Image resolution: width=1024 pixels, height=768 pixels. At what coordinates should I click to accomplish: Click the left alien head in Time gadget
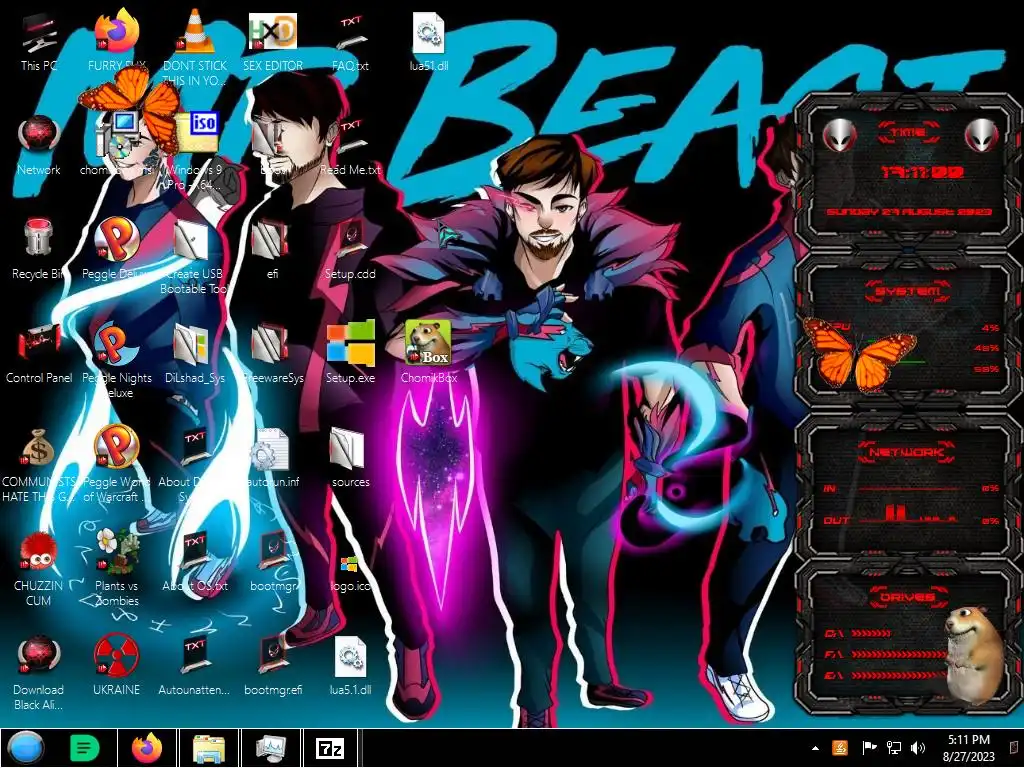[839, 136]
